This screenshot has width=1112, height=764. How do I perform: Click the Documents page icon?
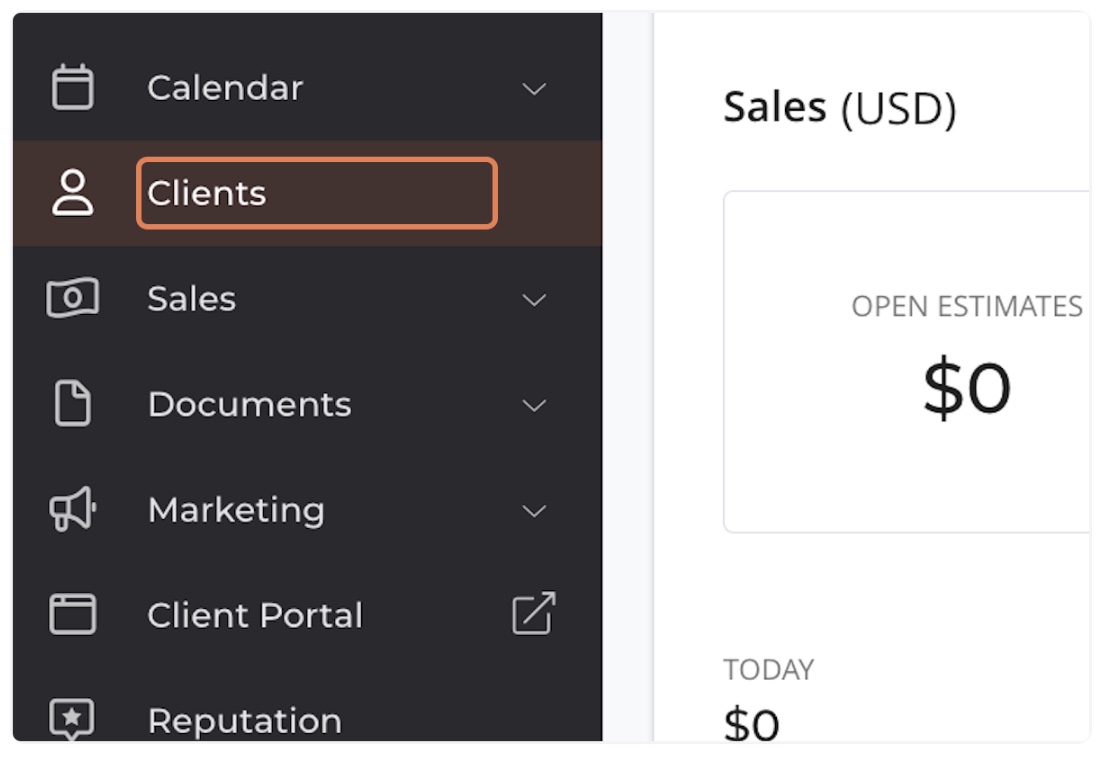click(x=72, y=403)
